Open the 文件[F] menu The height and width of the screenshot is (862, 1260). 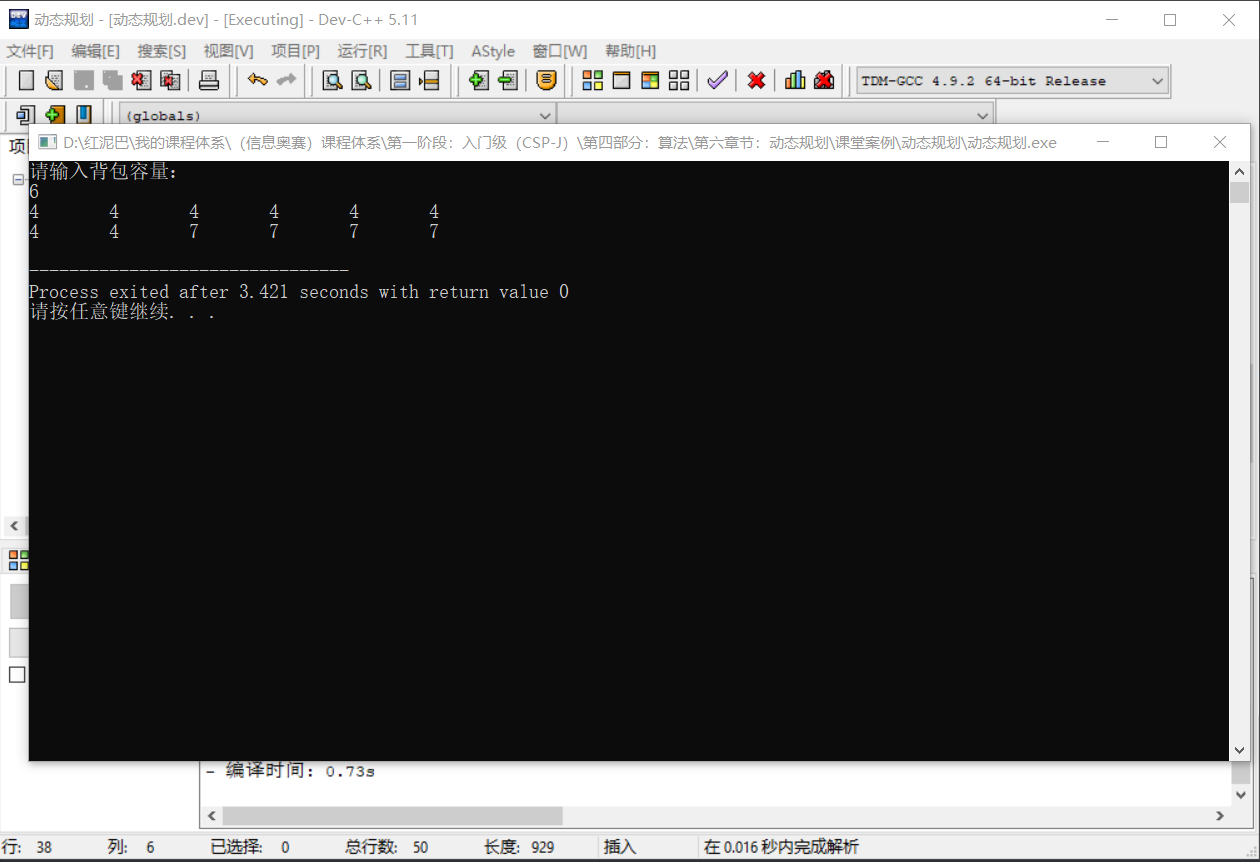[31, 51]
